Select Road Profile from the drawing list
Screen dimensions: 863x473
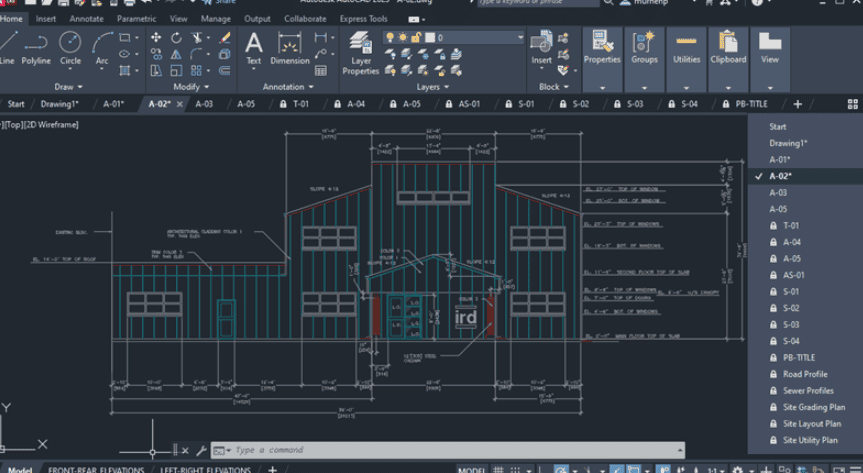[x=805, y=374]
